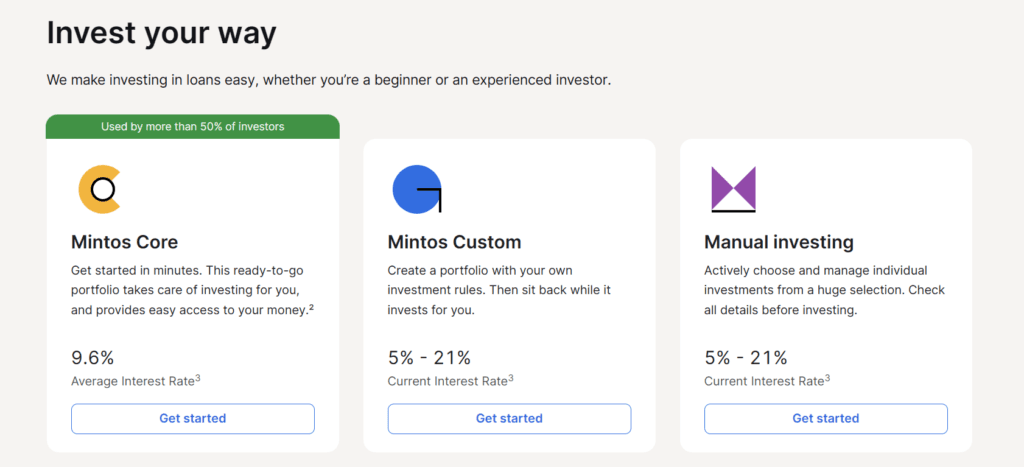Click the Mintos Custom description paragraph
The height and width of the screenshot is (467, 1024).
[500, 290]
